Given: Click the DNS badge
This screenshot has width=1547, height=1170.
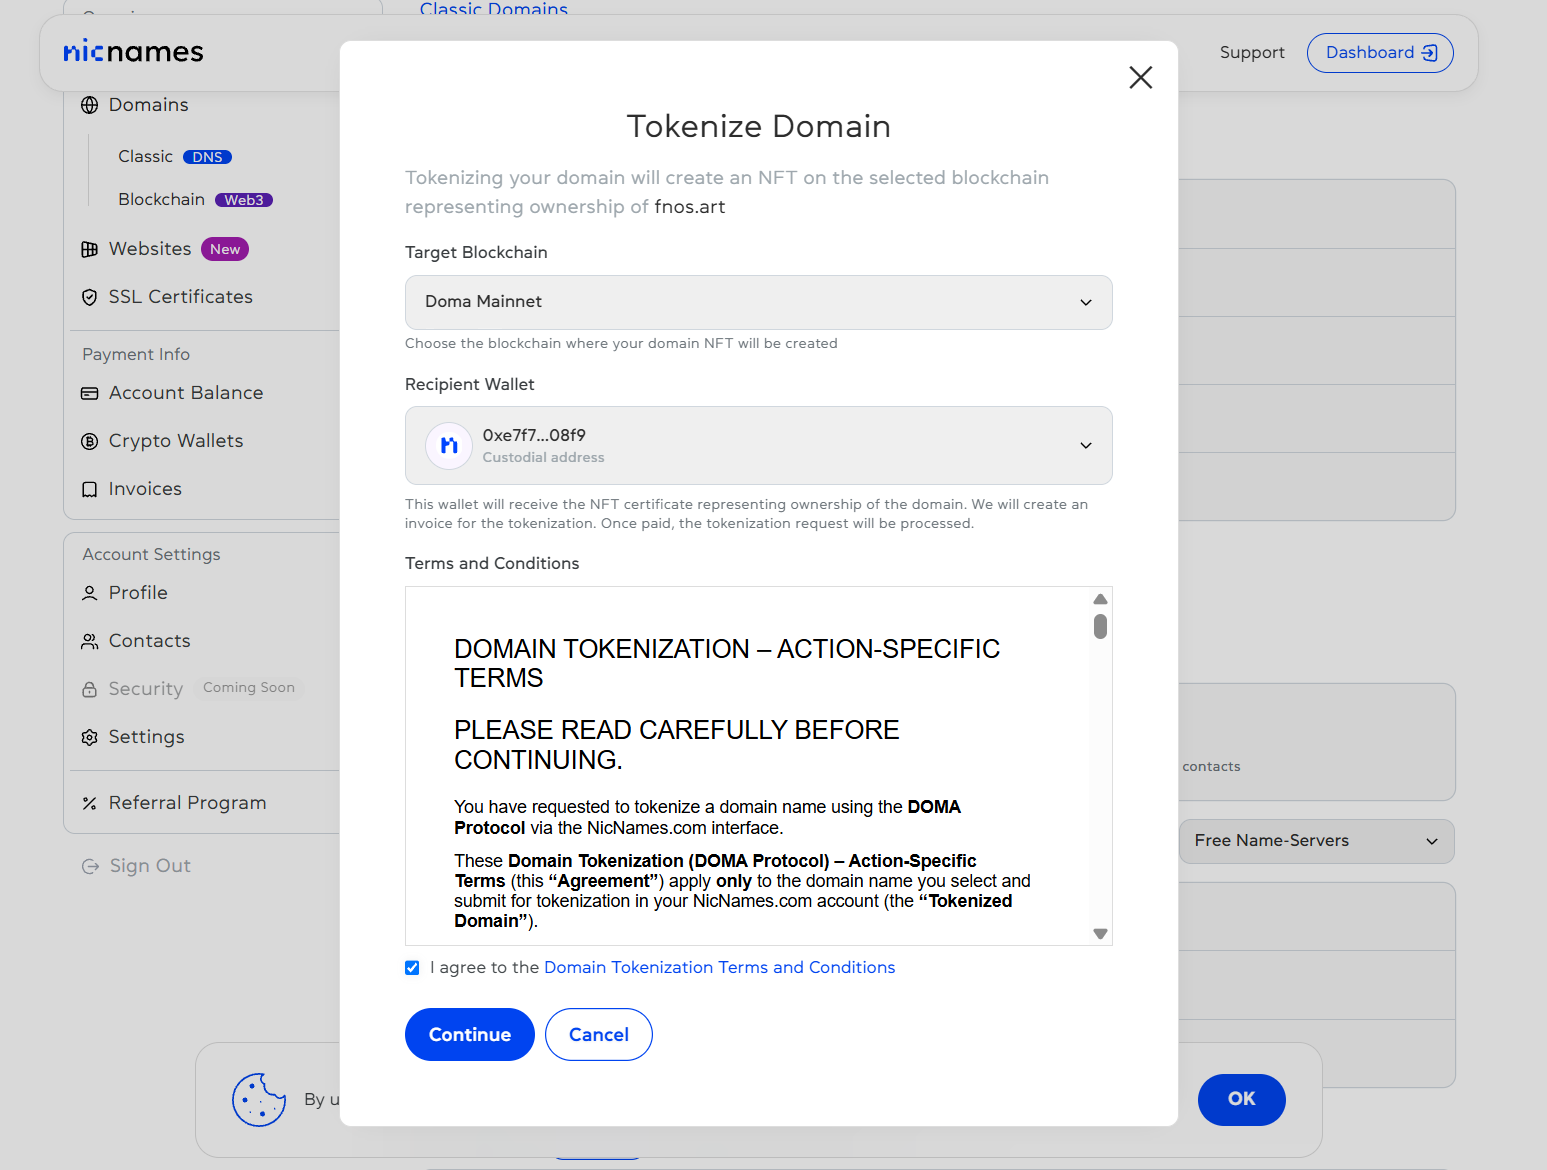Looking at the screenshot, I should (x=208, y=157).
